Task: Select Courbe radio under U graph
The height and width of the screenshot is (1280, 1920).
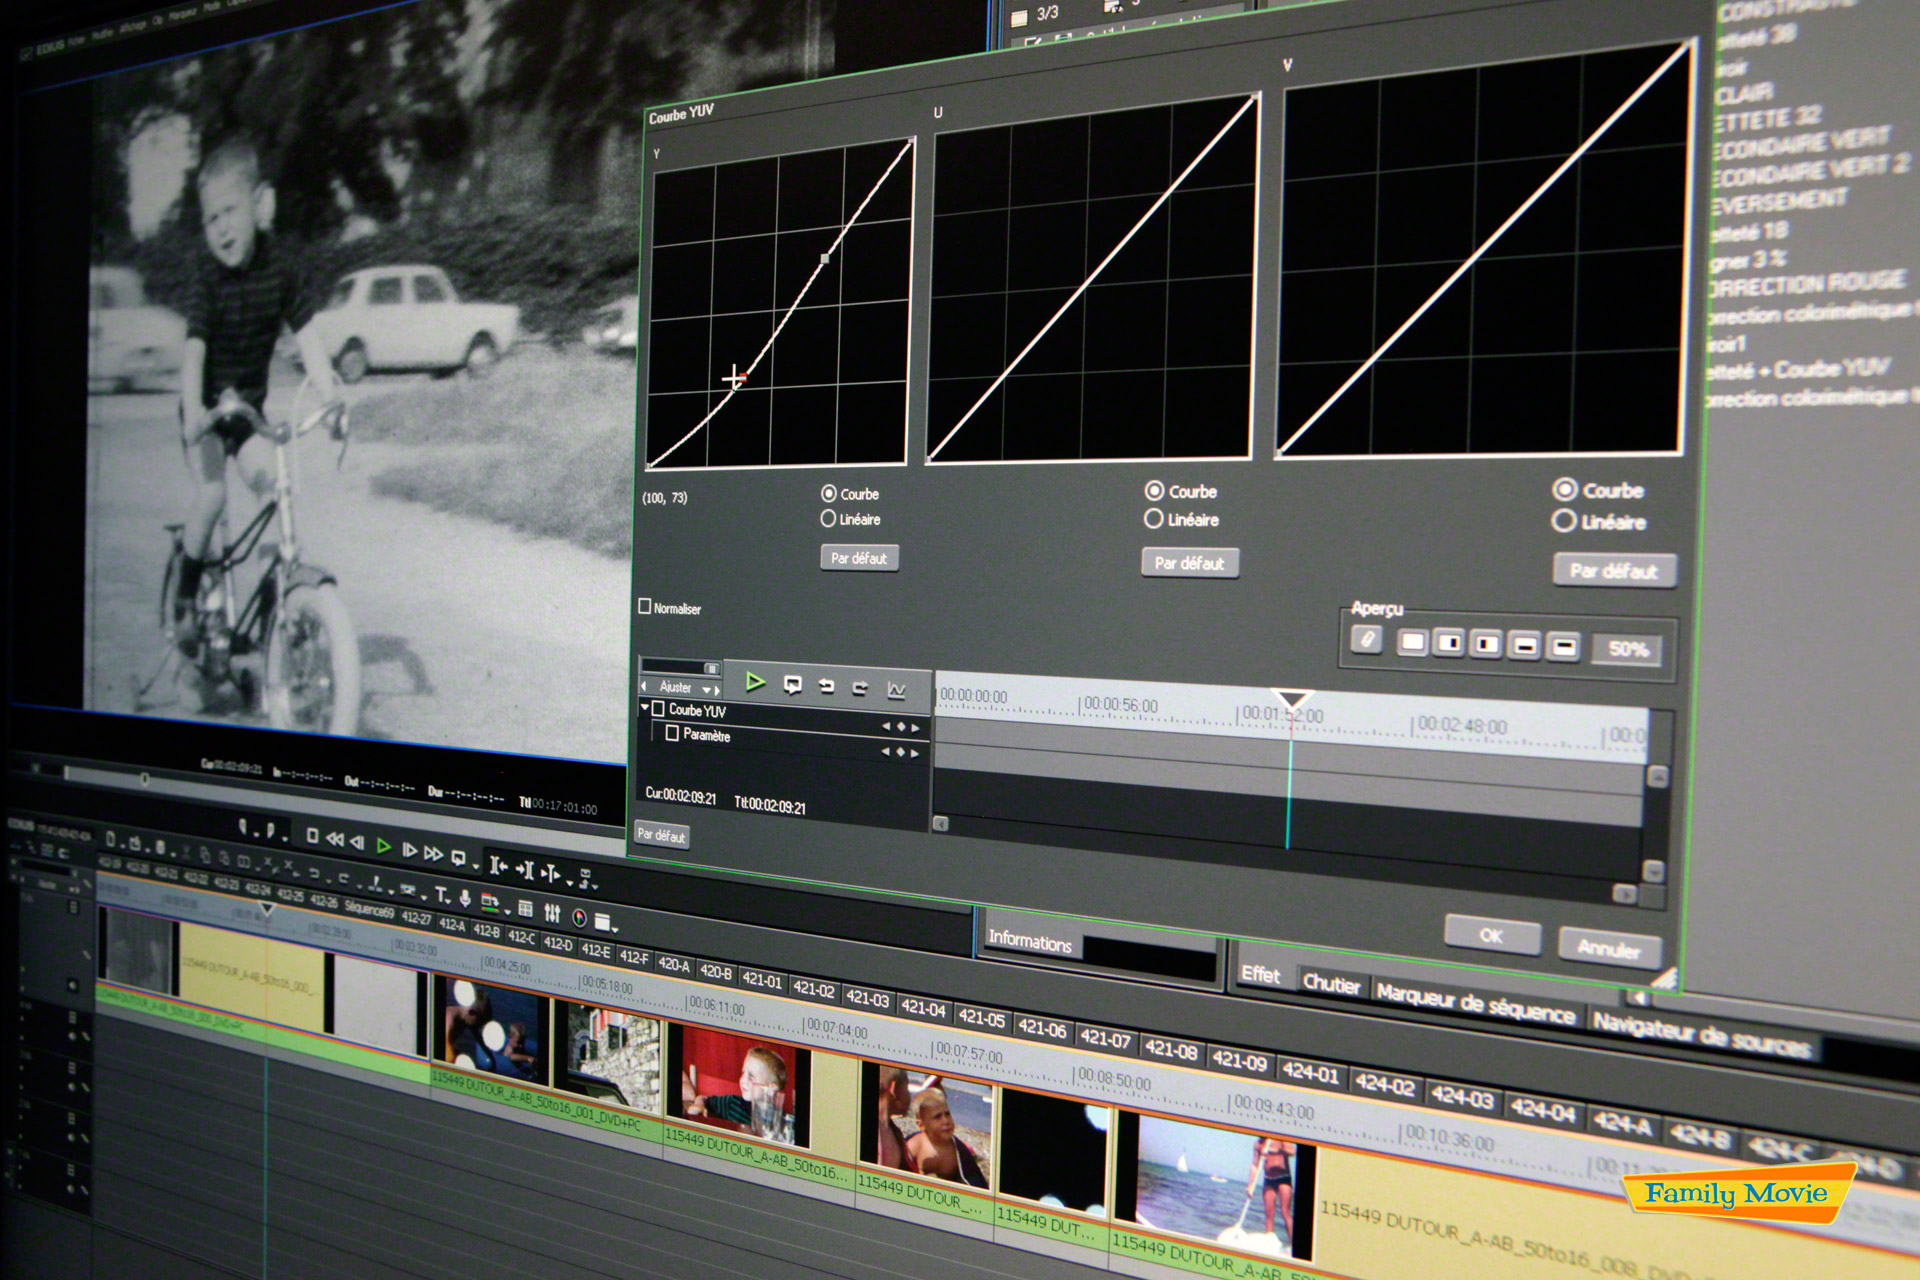Action: pyautogui.click(x=1154, y=490)
